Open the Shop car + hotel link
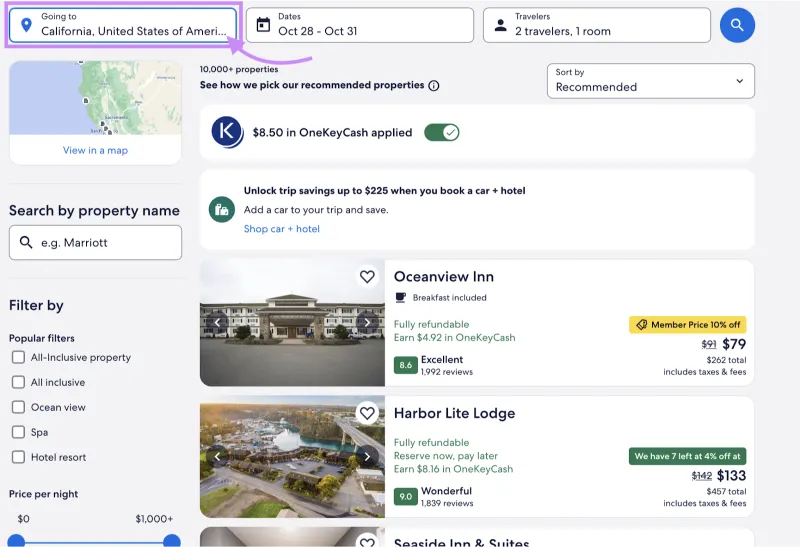 [x=281, y=229]
